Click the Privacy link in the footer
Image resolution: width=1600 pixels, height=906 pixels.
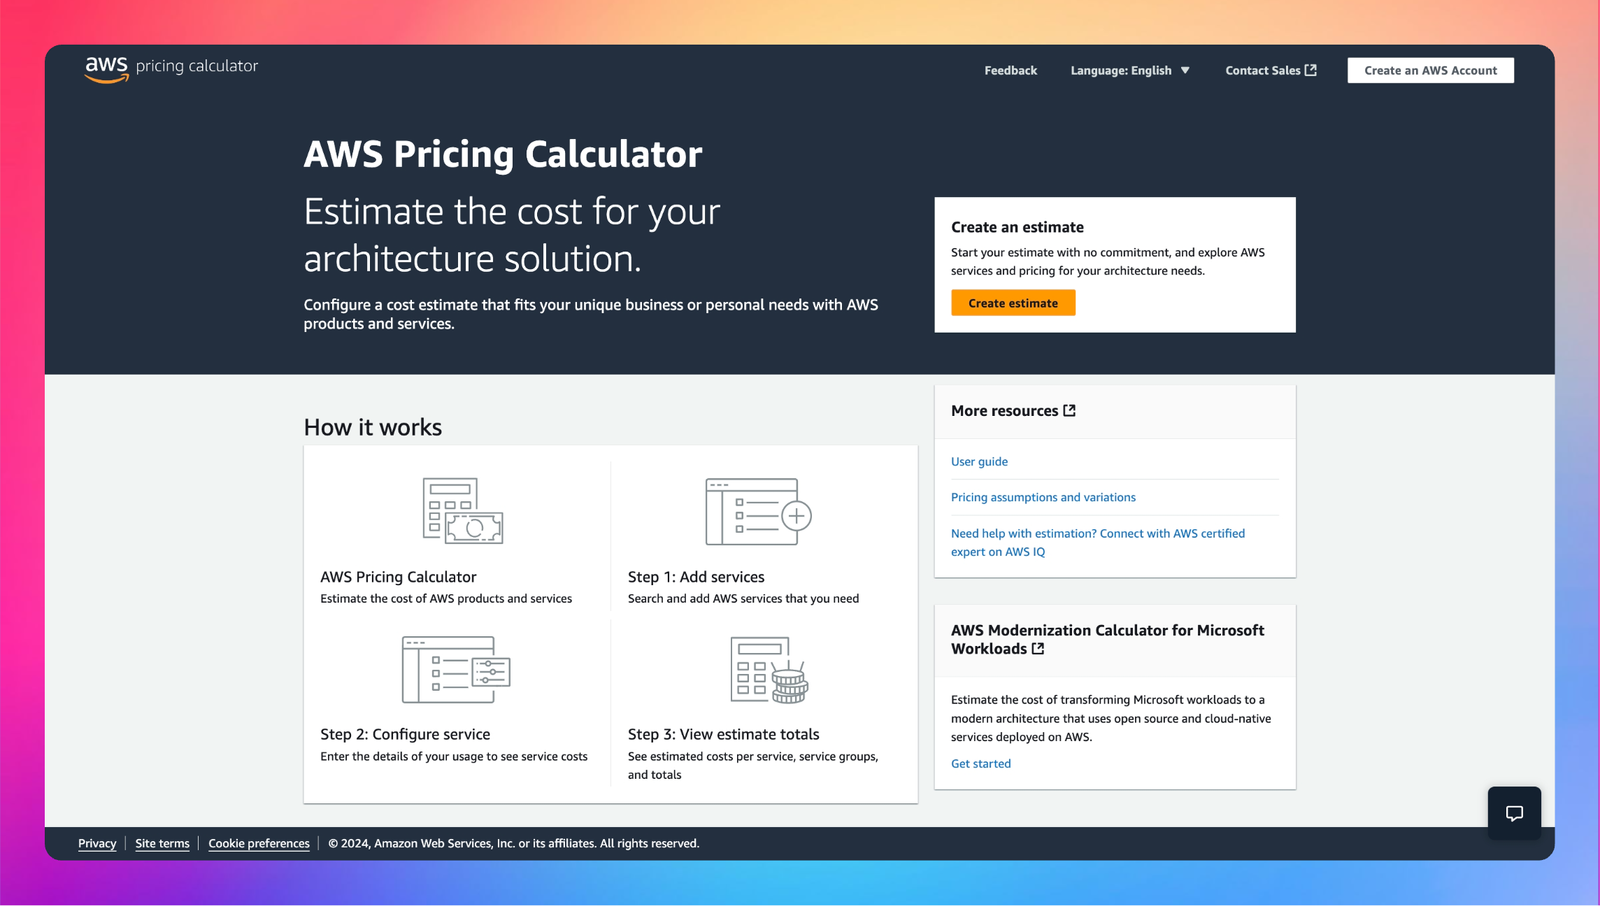[x=96, y=843]
